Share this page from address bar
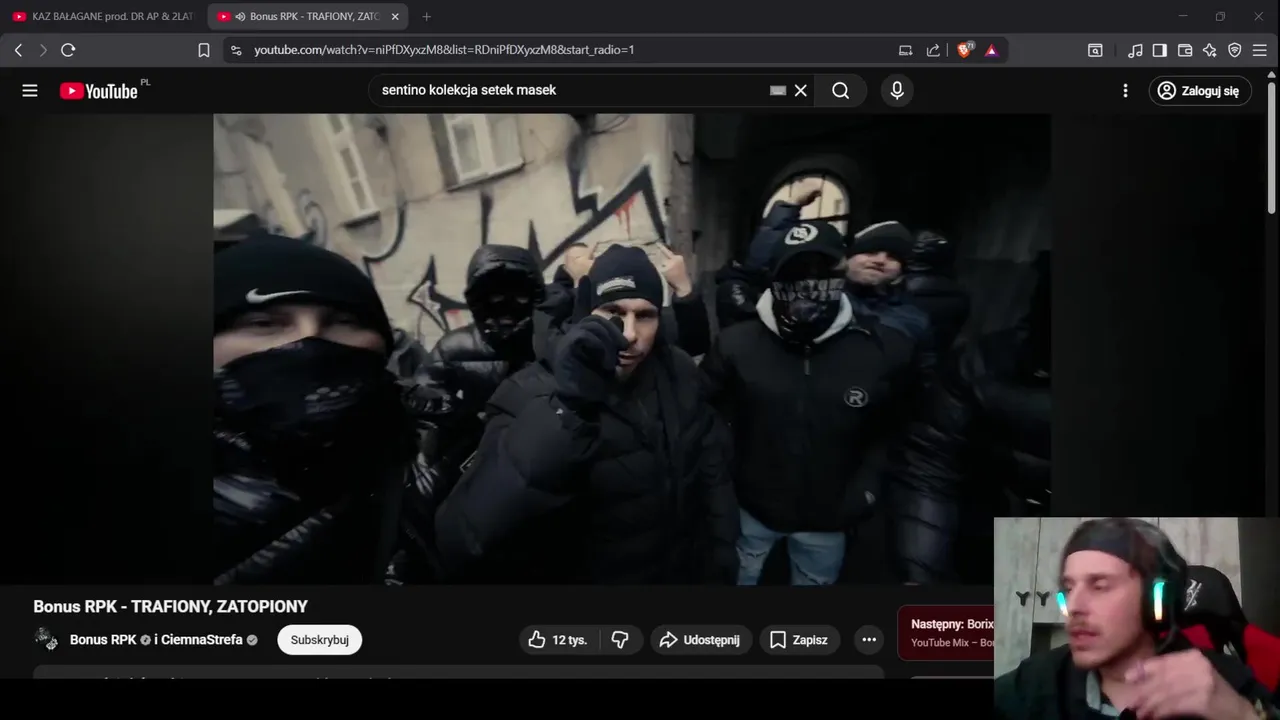The width and height of the screenshot is (1280, 720). point(933,50)
